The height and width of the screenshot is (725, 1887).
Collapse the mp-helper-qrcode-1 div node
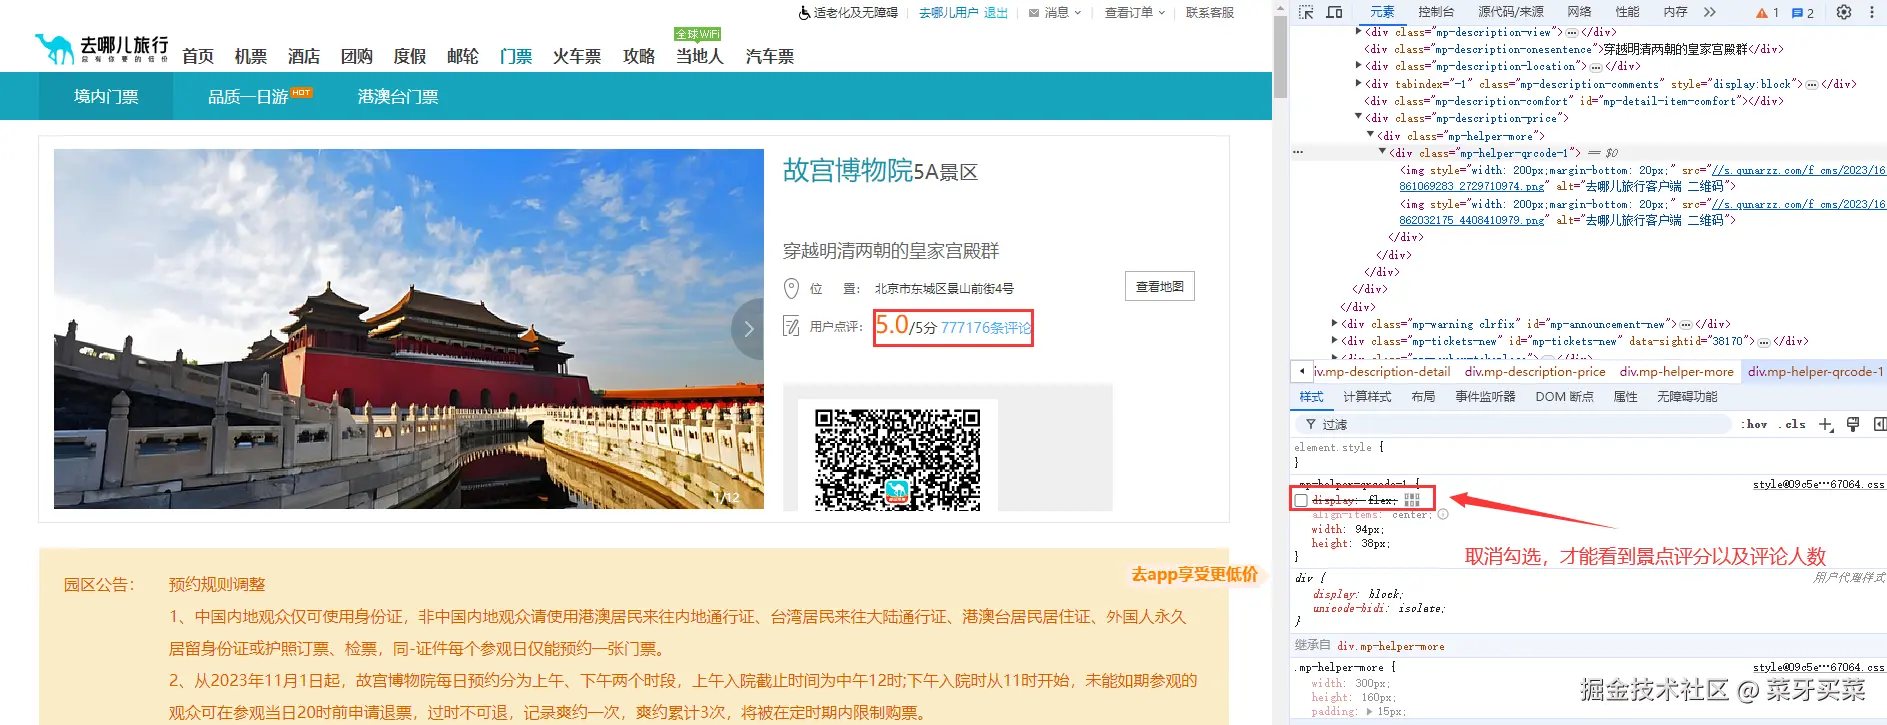(x=1382, y=152)
